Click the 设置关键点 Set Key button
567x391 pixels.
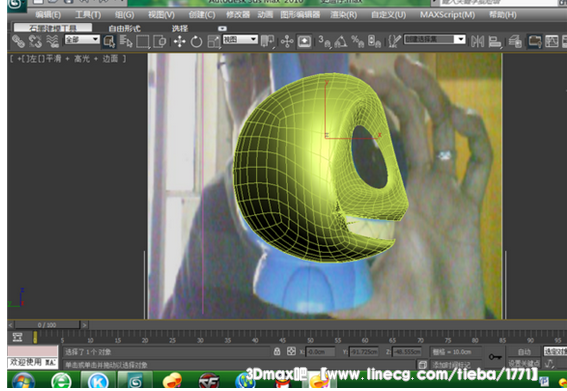tap(524, 363)
